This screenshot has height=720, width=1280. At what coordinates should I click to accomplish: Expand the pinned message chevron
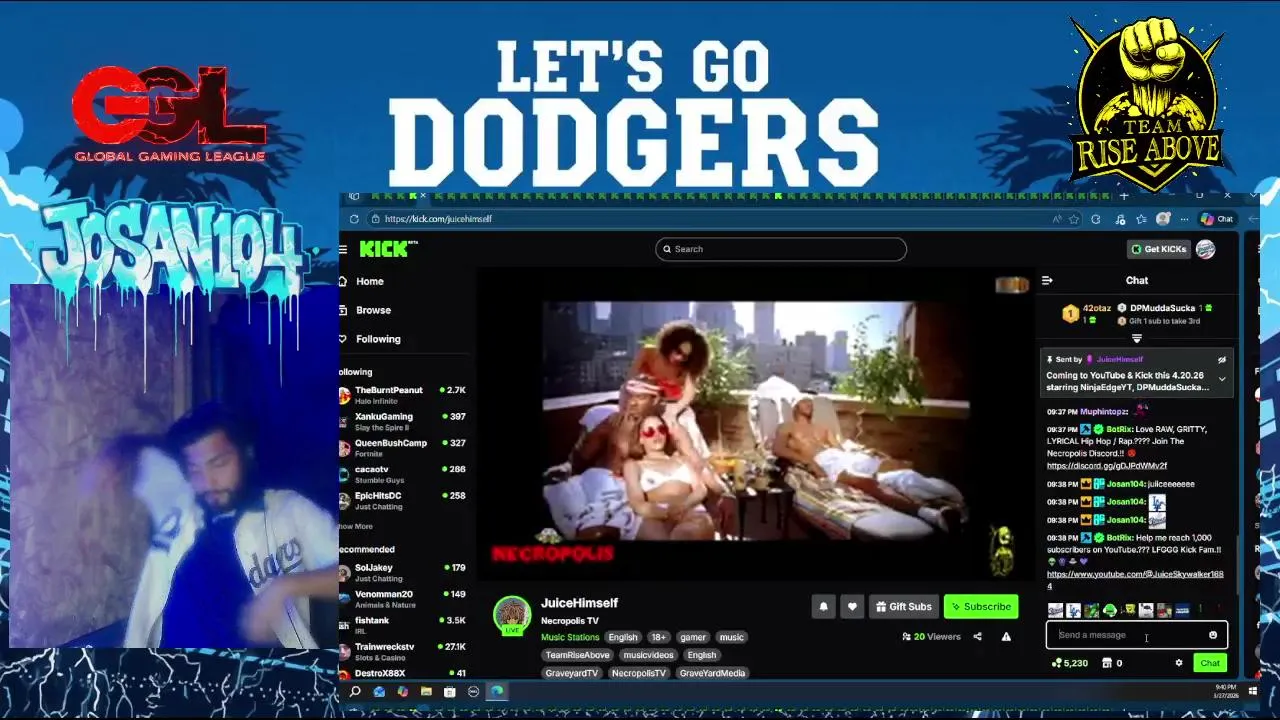[x=1221, y=379]
